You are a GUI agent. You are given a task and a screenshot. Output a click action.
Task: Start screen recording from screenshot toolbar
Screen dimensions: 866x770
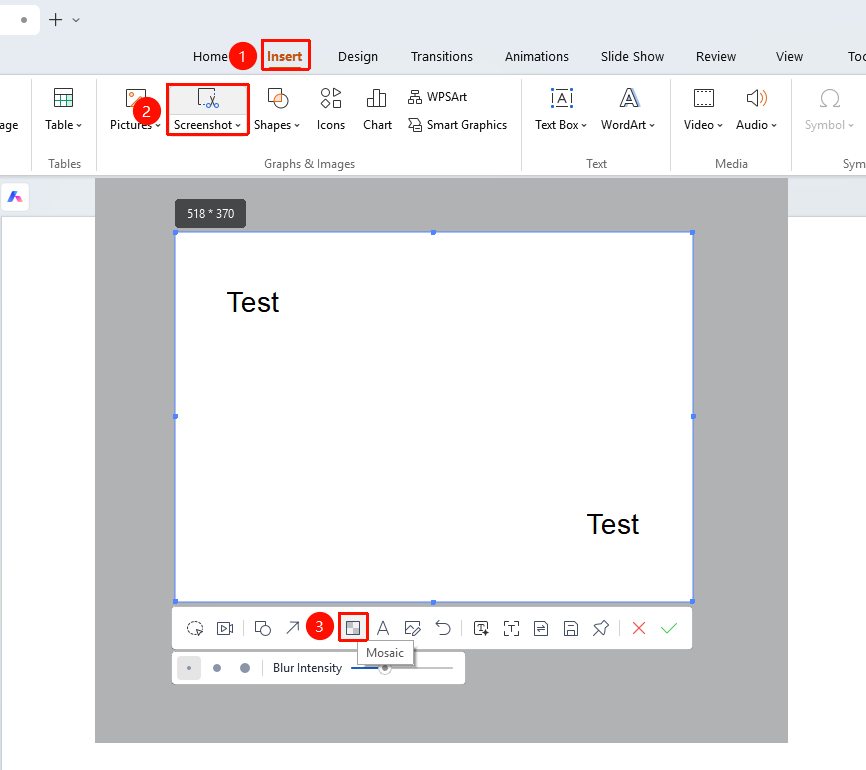click(x=225, y=628)
